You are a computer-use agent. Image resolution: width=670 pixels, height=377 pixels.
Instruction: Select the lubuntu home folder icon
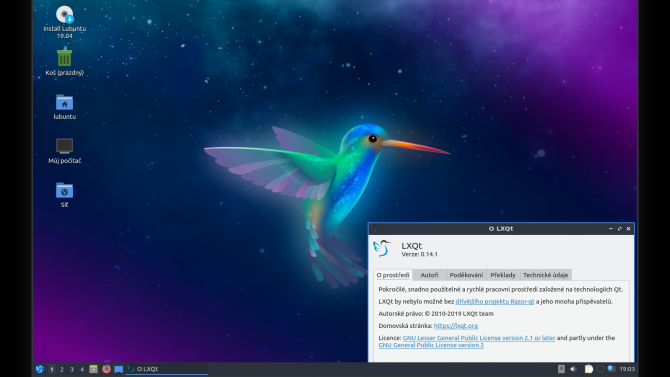[65, 107]
